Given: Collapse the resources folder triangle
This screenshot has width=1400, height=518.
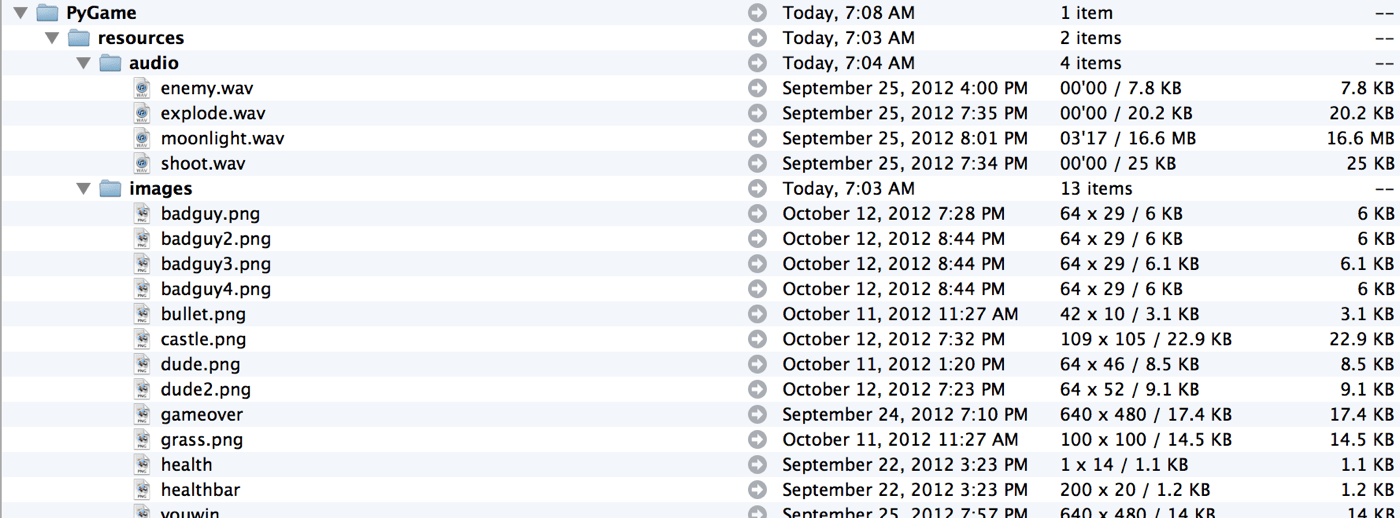Looking at the screenshot, I should 52,38.
